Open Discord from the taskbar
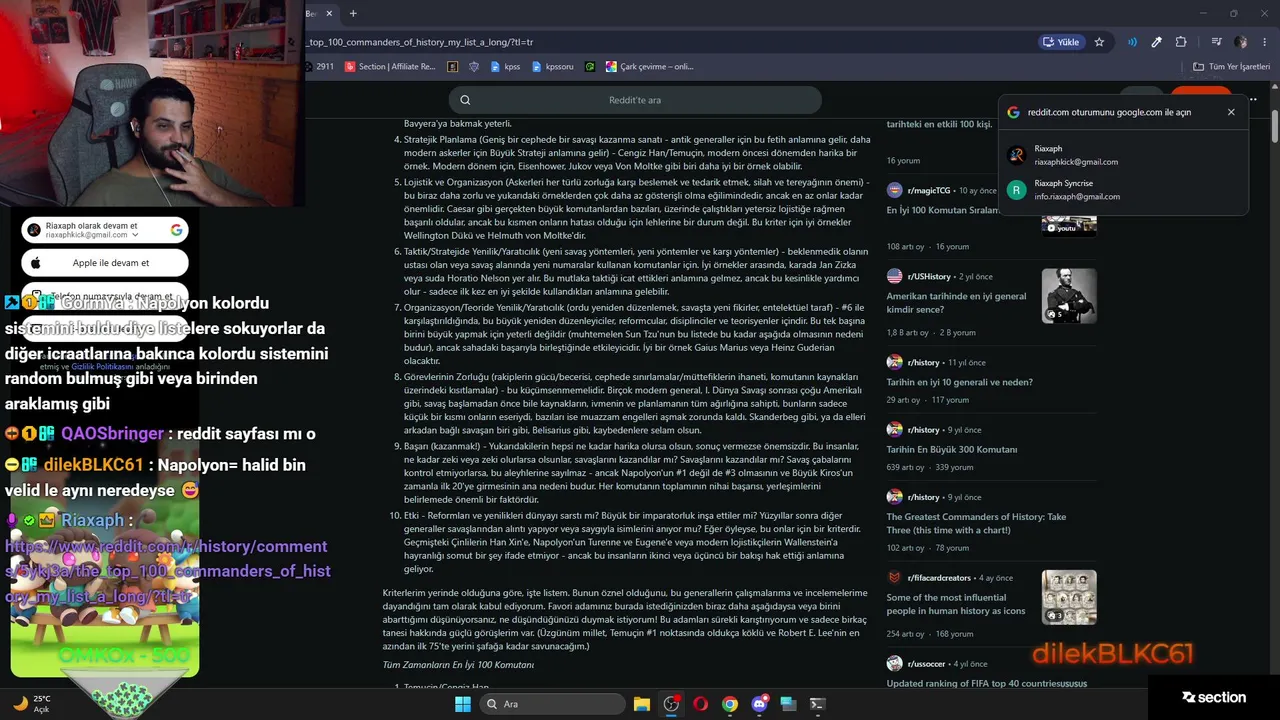Image resolution: width=1280 pixels, height=720 pixels. (759, 704)
